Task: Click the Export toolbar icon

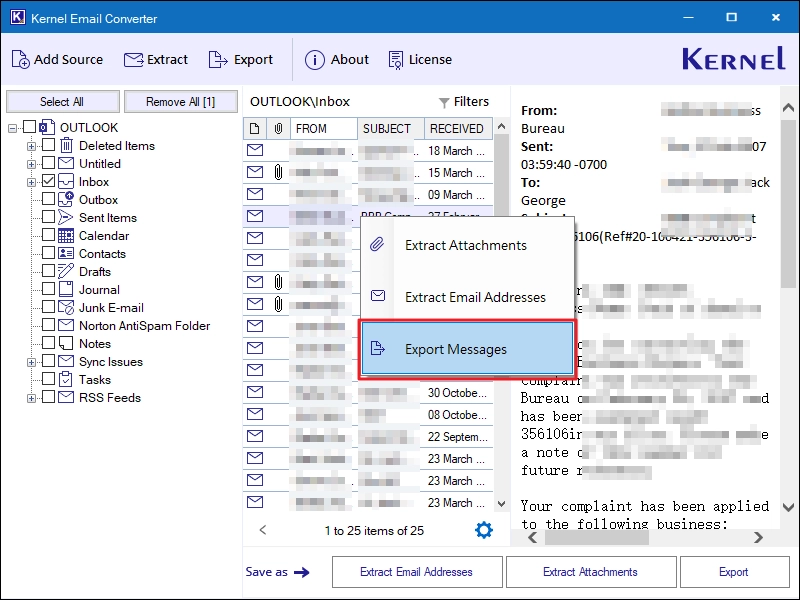Action: pos(218,60)
